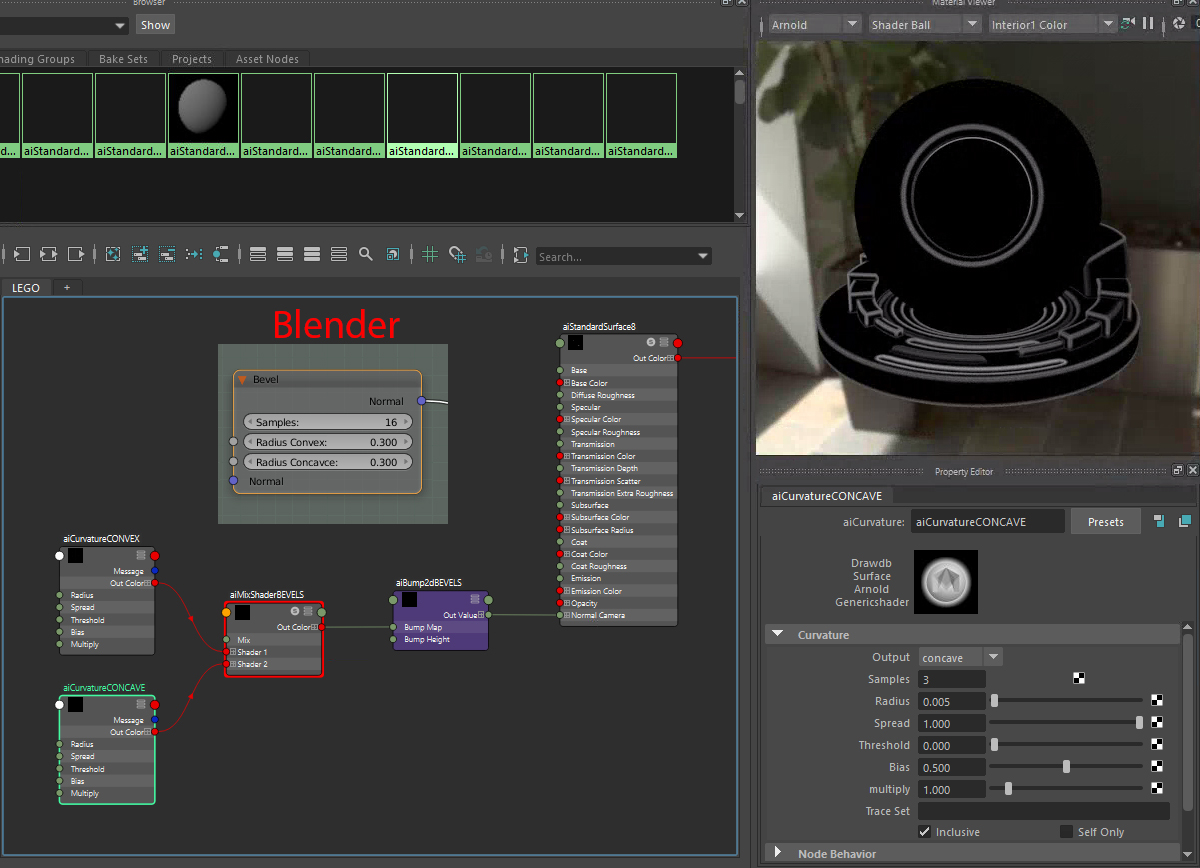This screenshot has width=1200, height=868.
Task: Click the checker map button for Samples
Action: [x=1079, y=678]
